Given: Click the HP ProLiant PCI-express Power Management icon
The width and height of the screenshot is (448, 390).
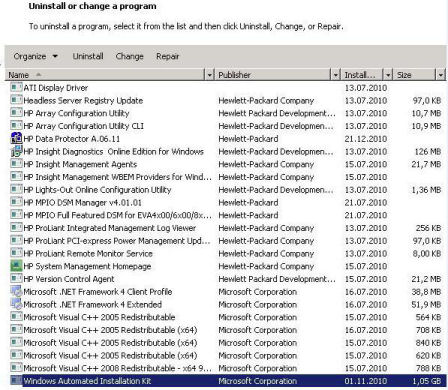Looking at the screenshot, I should (x=16, y=240).
